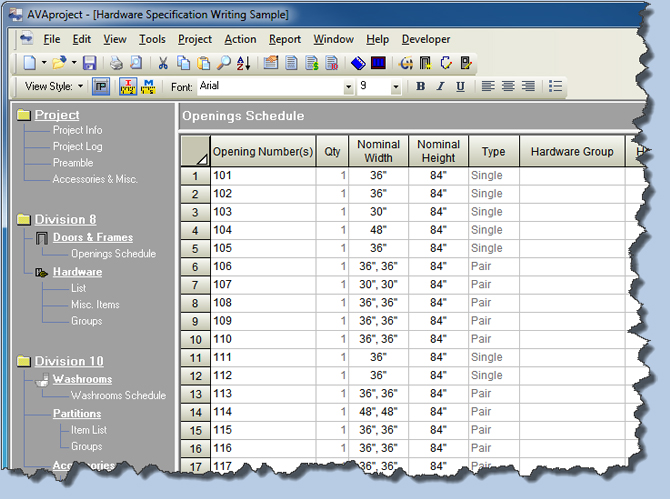Toggle Bold formatting
Screen dimensions: 670x499
[421, 87]
